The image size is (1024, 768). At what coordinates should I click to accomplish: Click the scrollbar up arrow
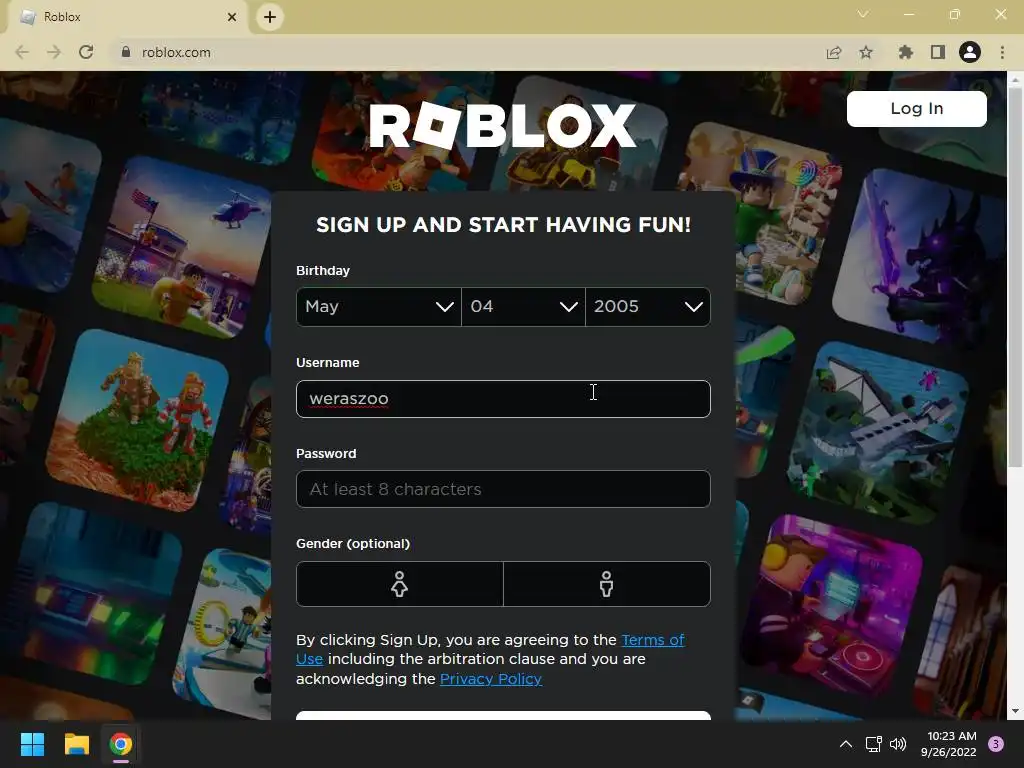coord(1015,80)
